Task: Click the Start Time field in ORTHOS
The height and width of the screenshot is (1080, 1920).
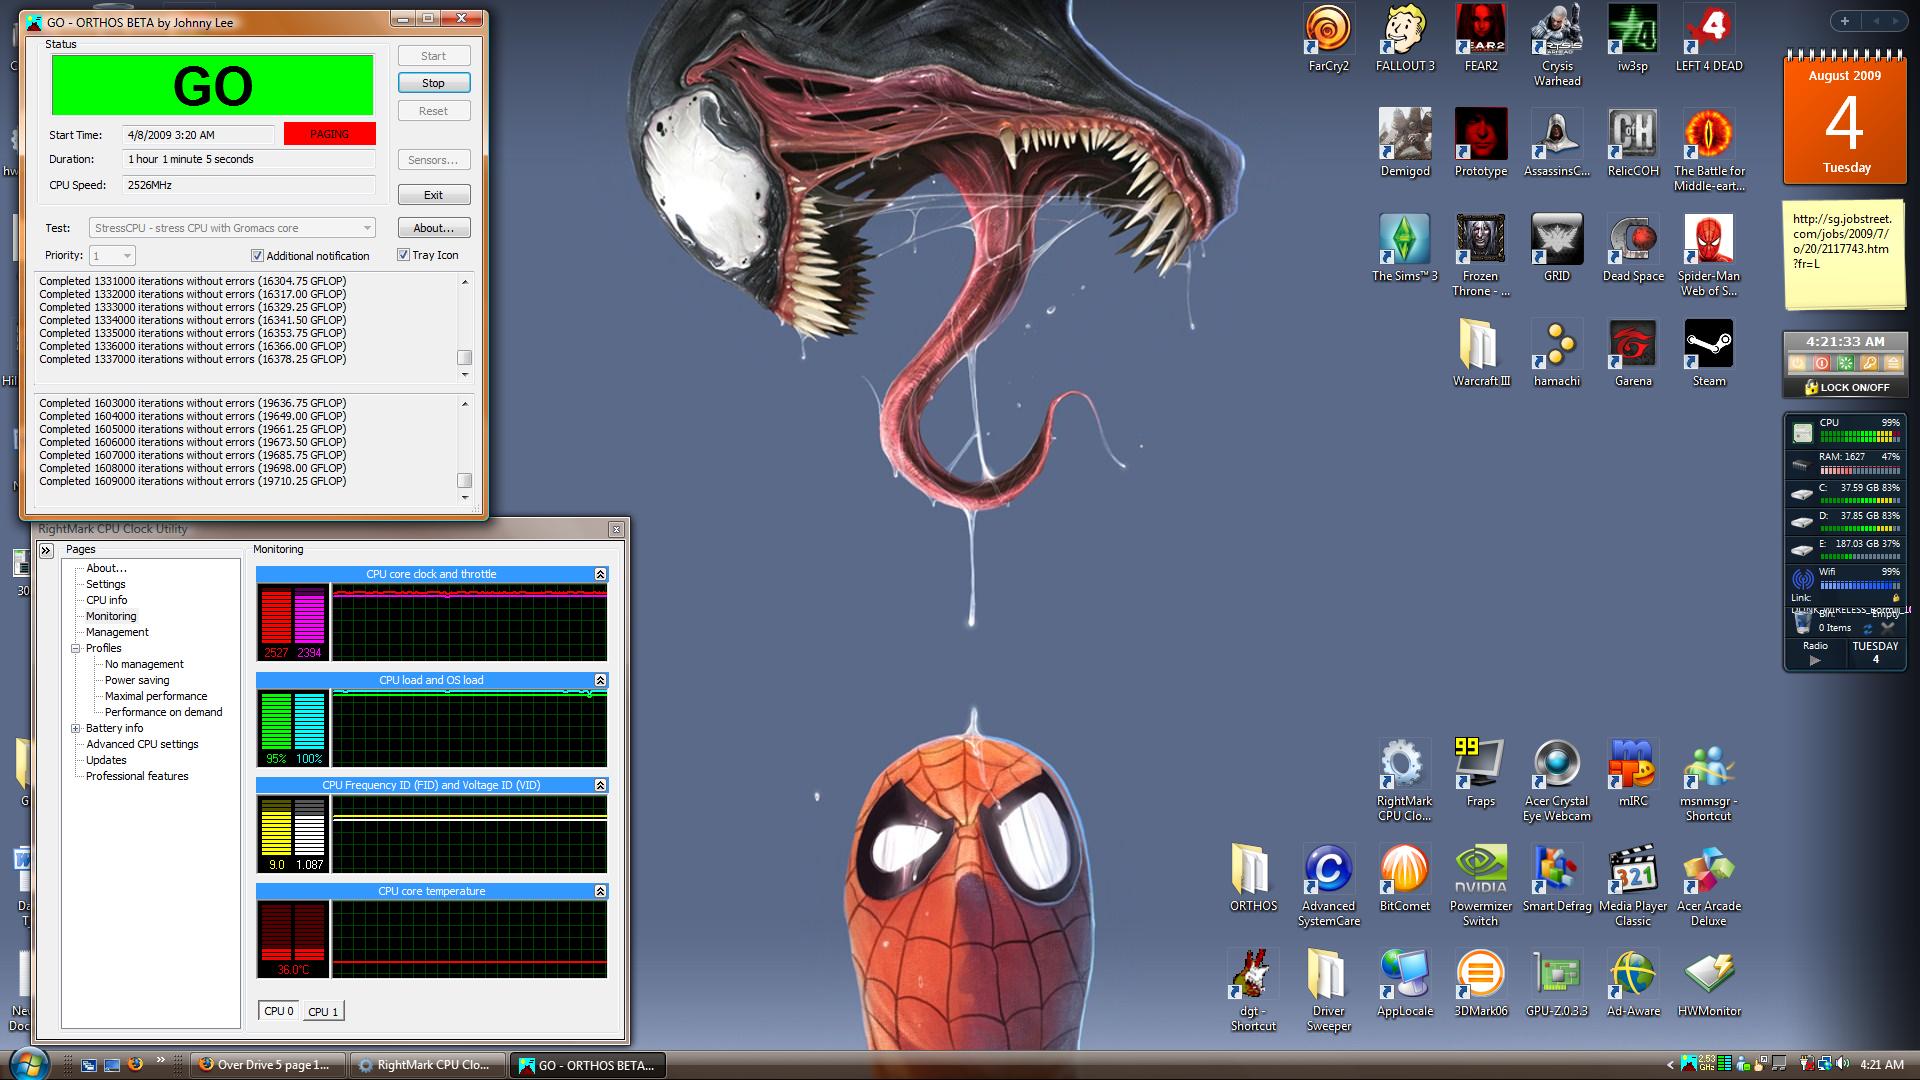Action: coord(199,135)
